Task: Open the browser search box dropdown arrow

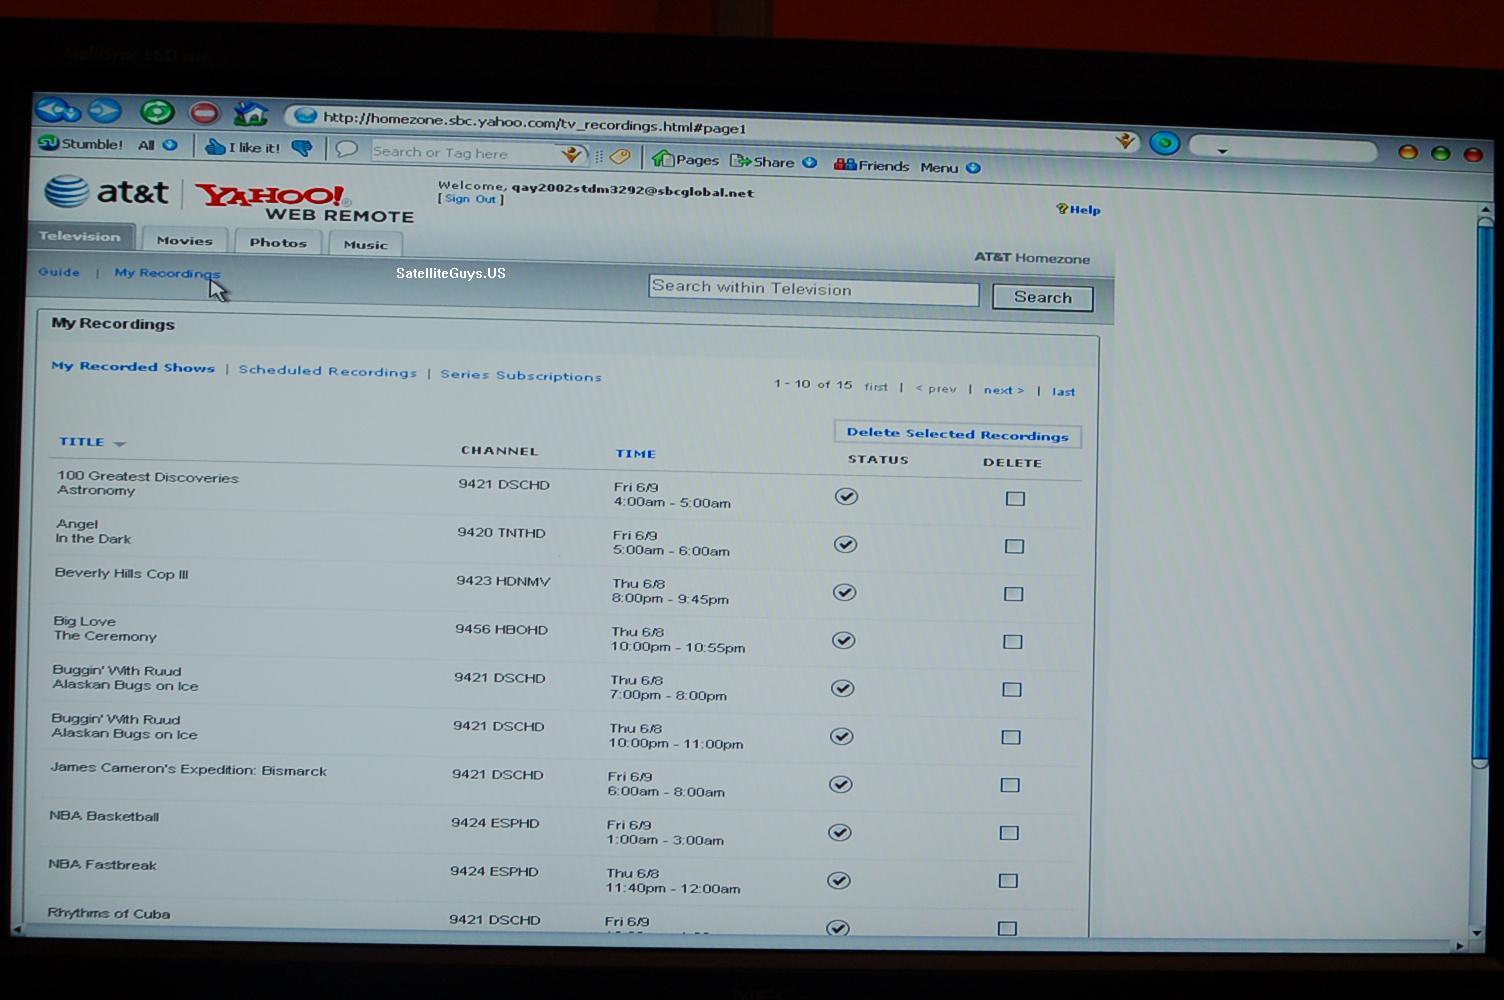Action: click(1221, 151)
